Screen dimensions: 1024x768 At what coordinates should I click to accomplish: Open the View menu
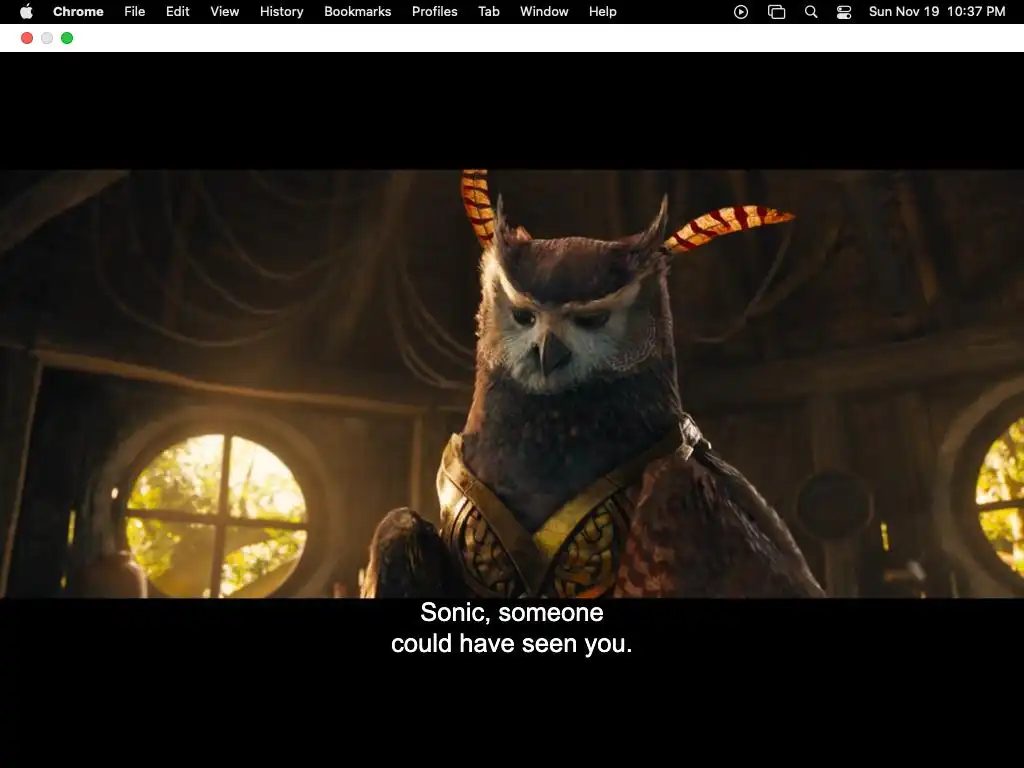(225, 12)
